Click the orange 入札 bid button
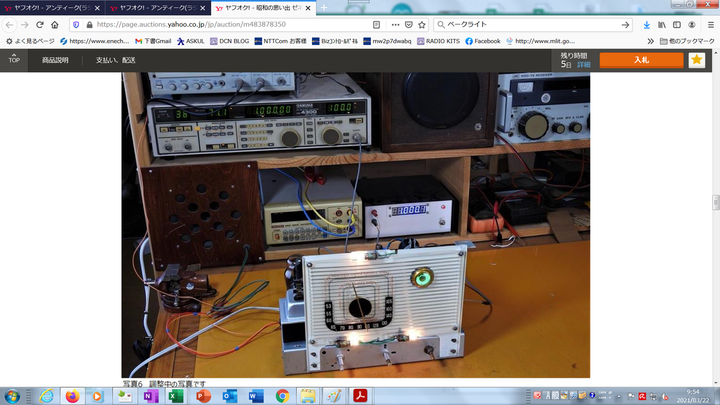Viewport: 720px width, 405px height. pyautogui.click(x=641, y=60)
